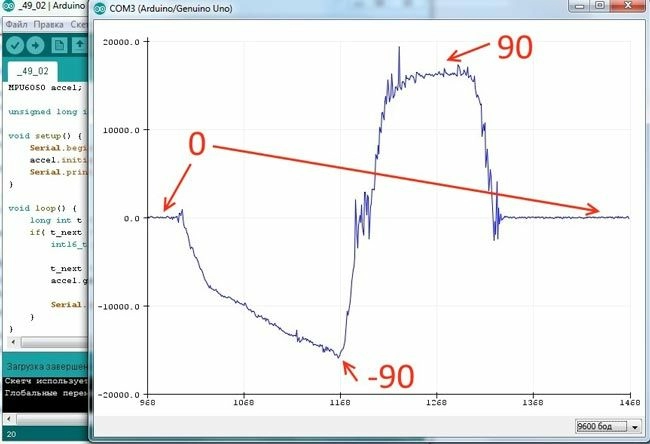Click the Upload arrow icon

pyautogui.click(x=35, y=45)
